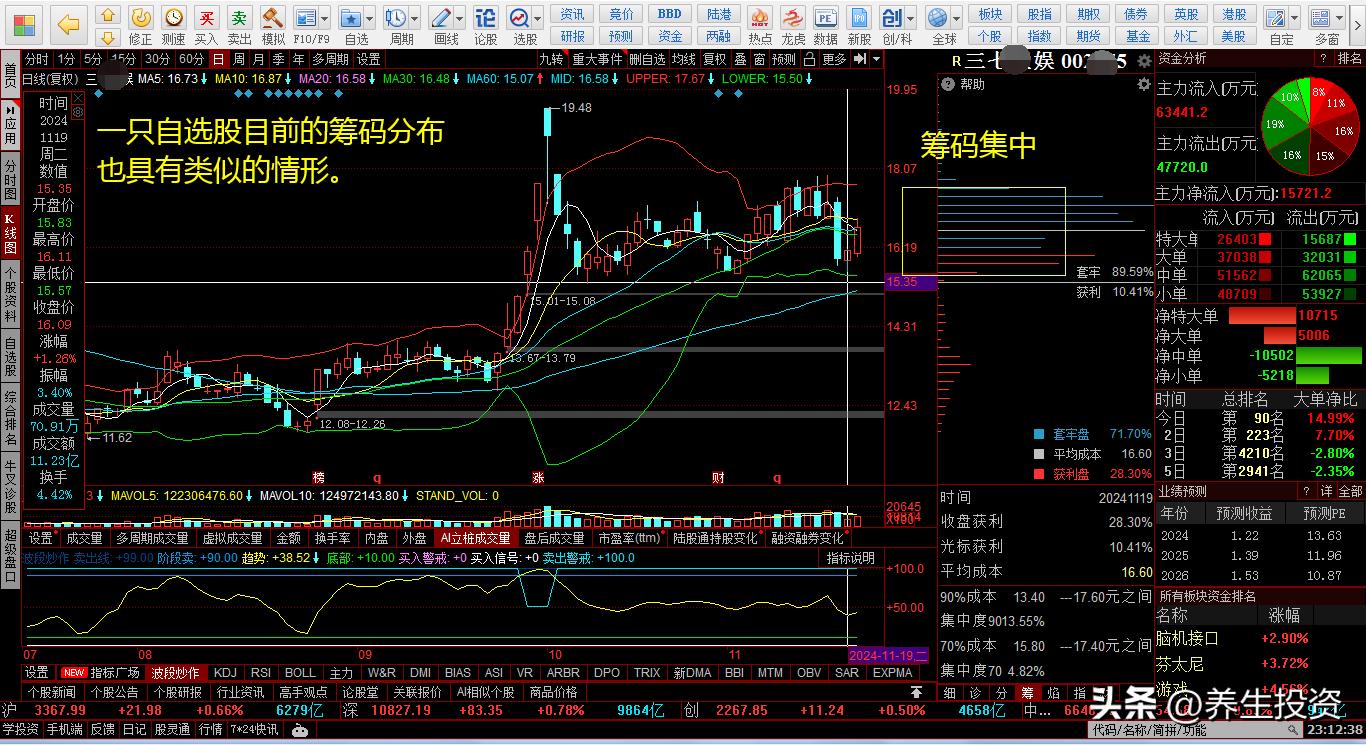Click the 港股 market button
Image resolution: width=1366 pixels, height=745 pixels.
pos(1235,14)
